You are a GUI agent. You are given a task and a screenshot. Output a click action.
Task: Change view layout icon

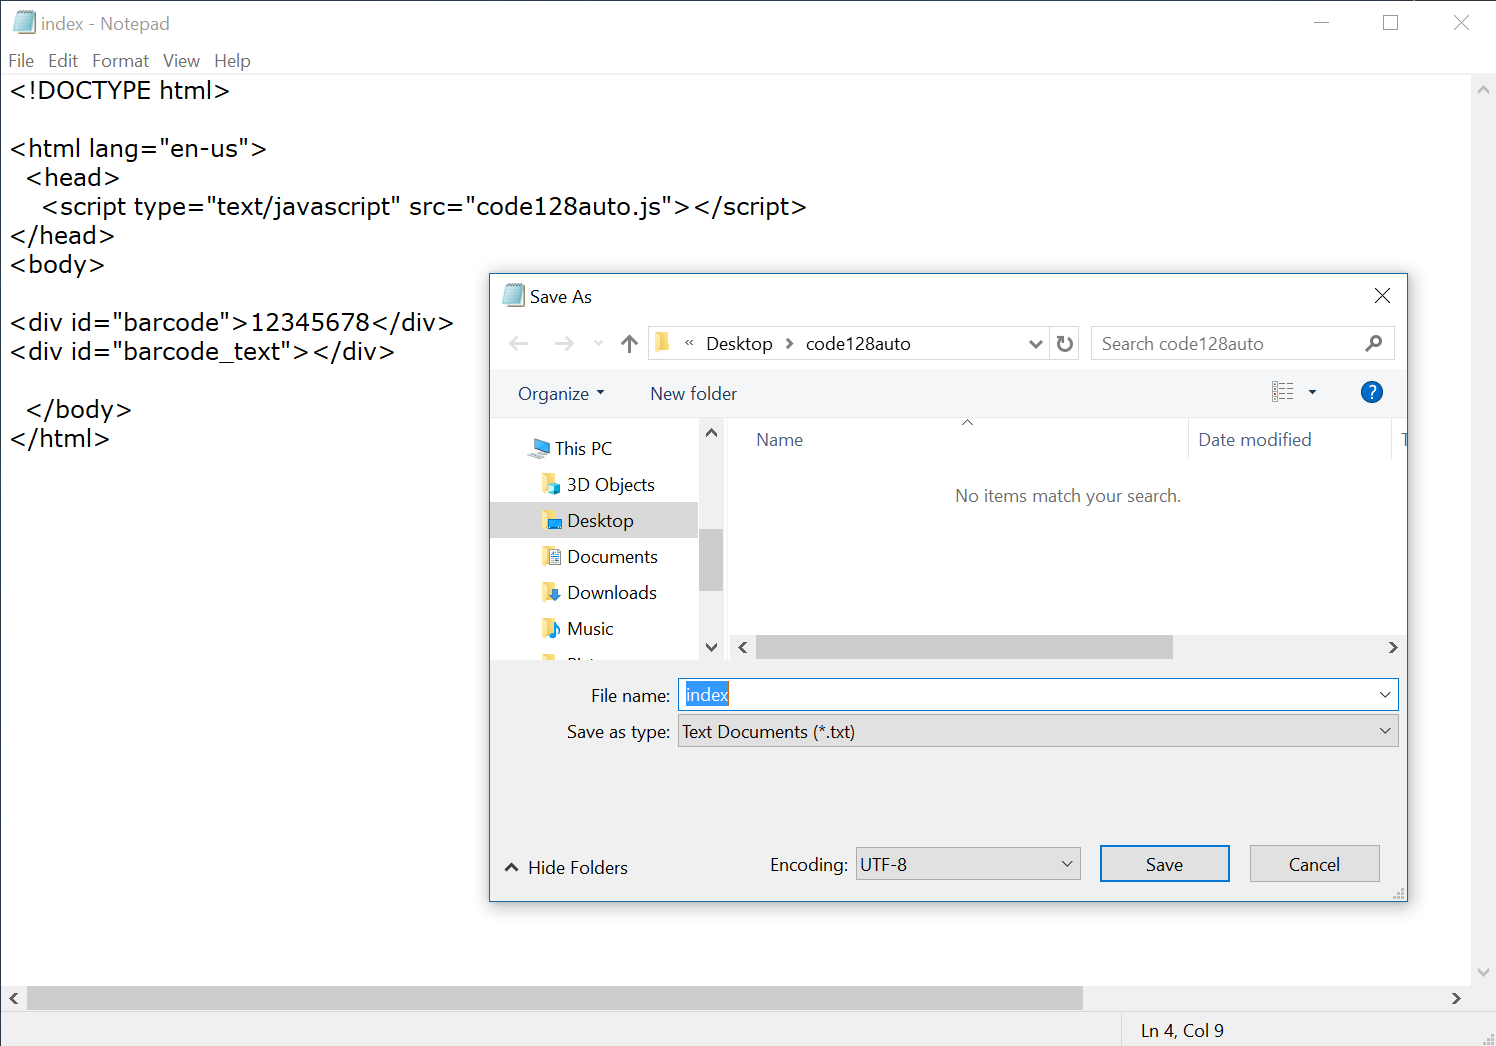coord(1283,392)
